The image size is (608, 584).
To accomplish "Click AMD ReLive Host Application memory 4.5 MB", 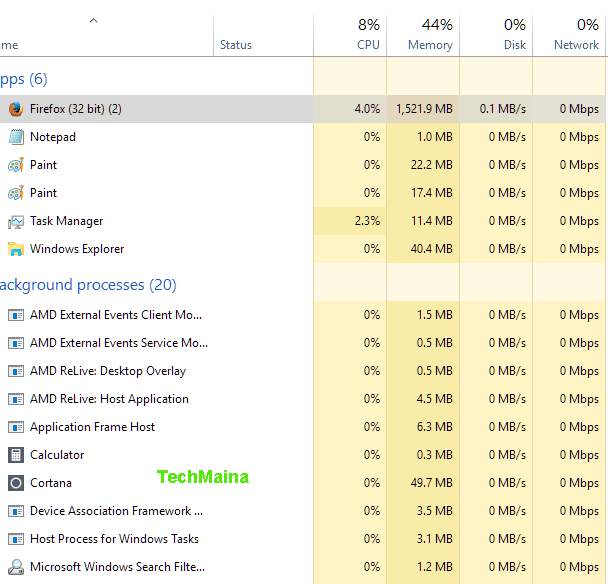I will (x=435, y=399).
